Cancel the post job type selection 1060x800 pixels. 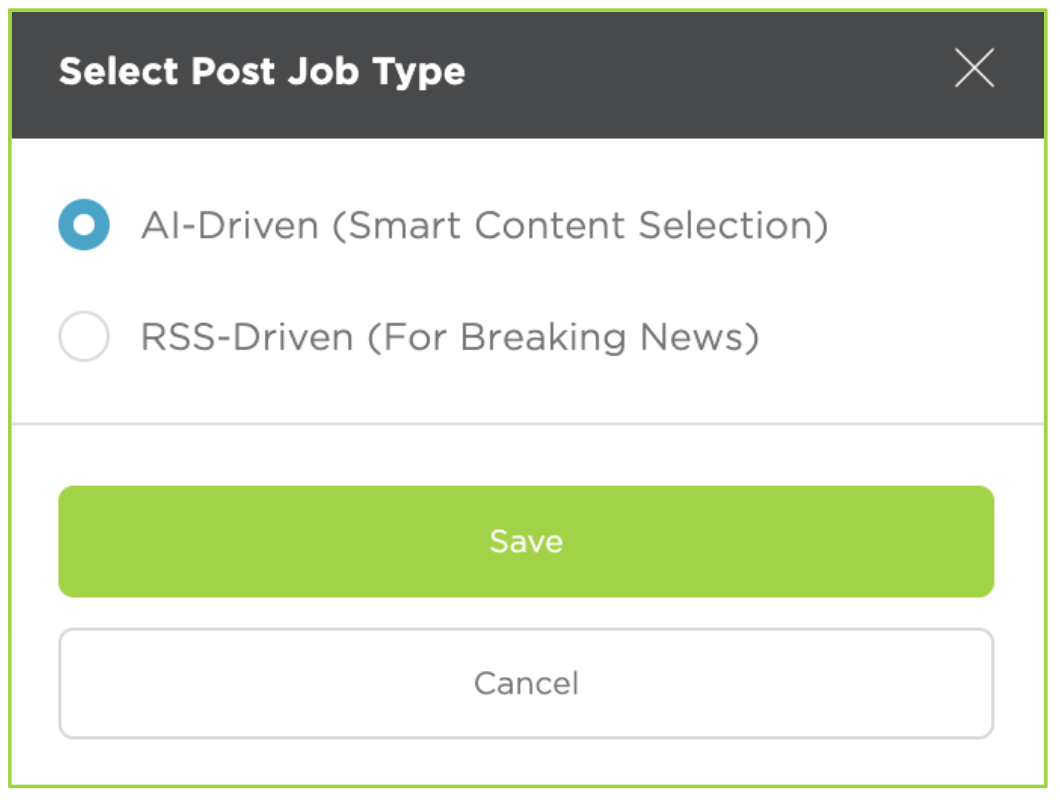click(526, 683)
